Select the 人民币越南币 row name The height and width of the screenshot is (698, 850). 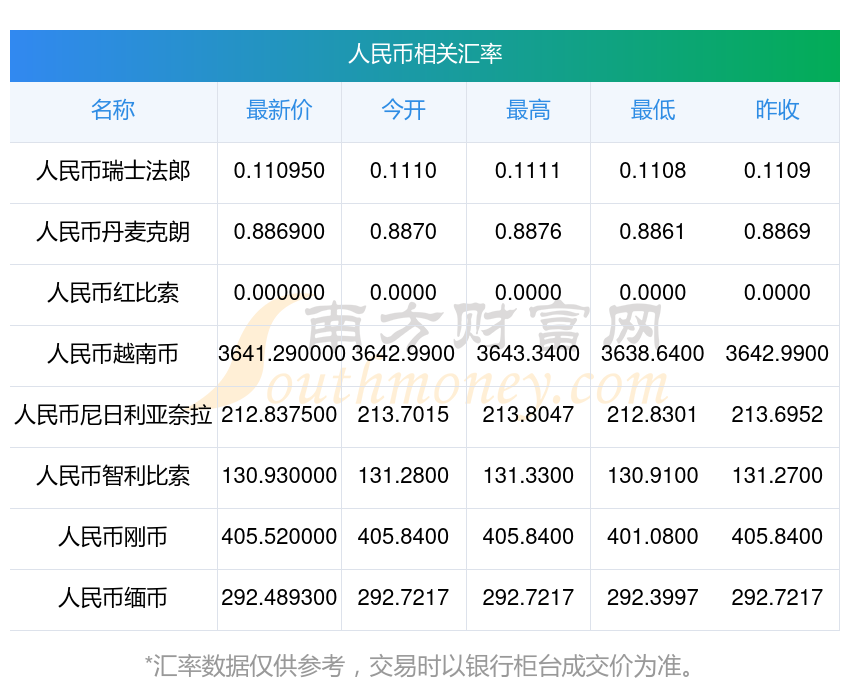tap(113, 354)
